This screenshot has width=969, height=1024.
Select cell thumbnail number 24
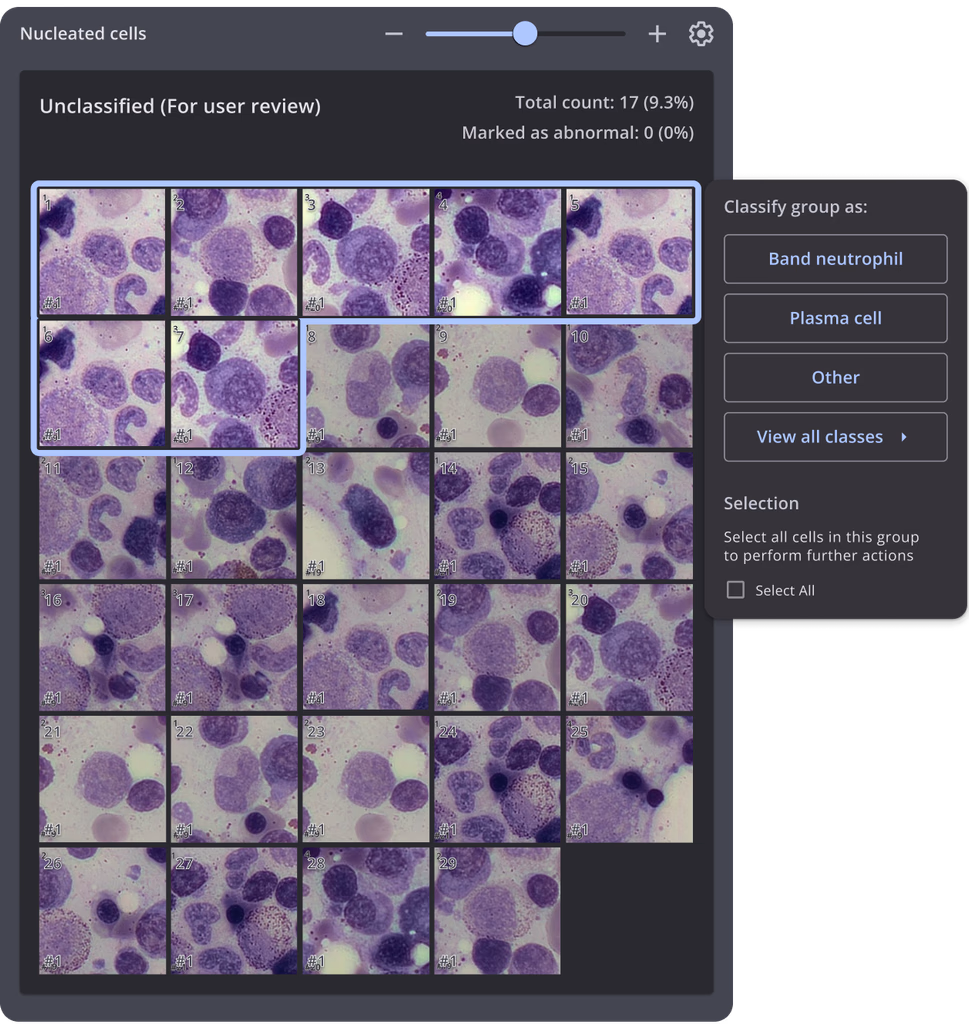coord(498,780)
